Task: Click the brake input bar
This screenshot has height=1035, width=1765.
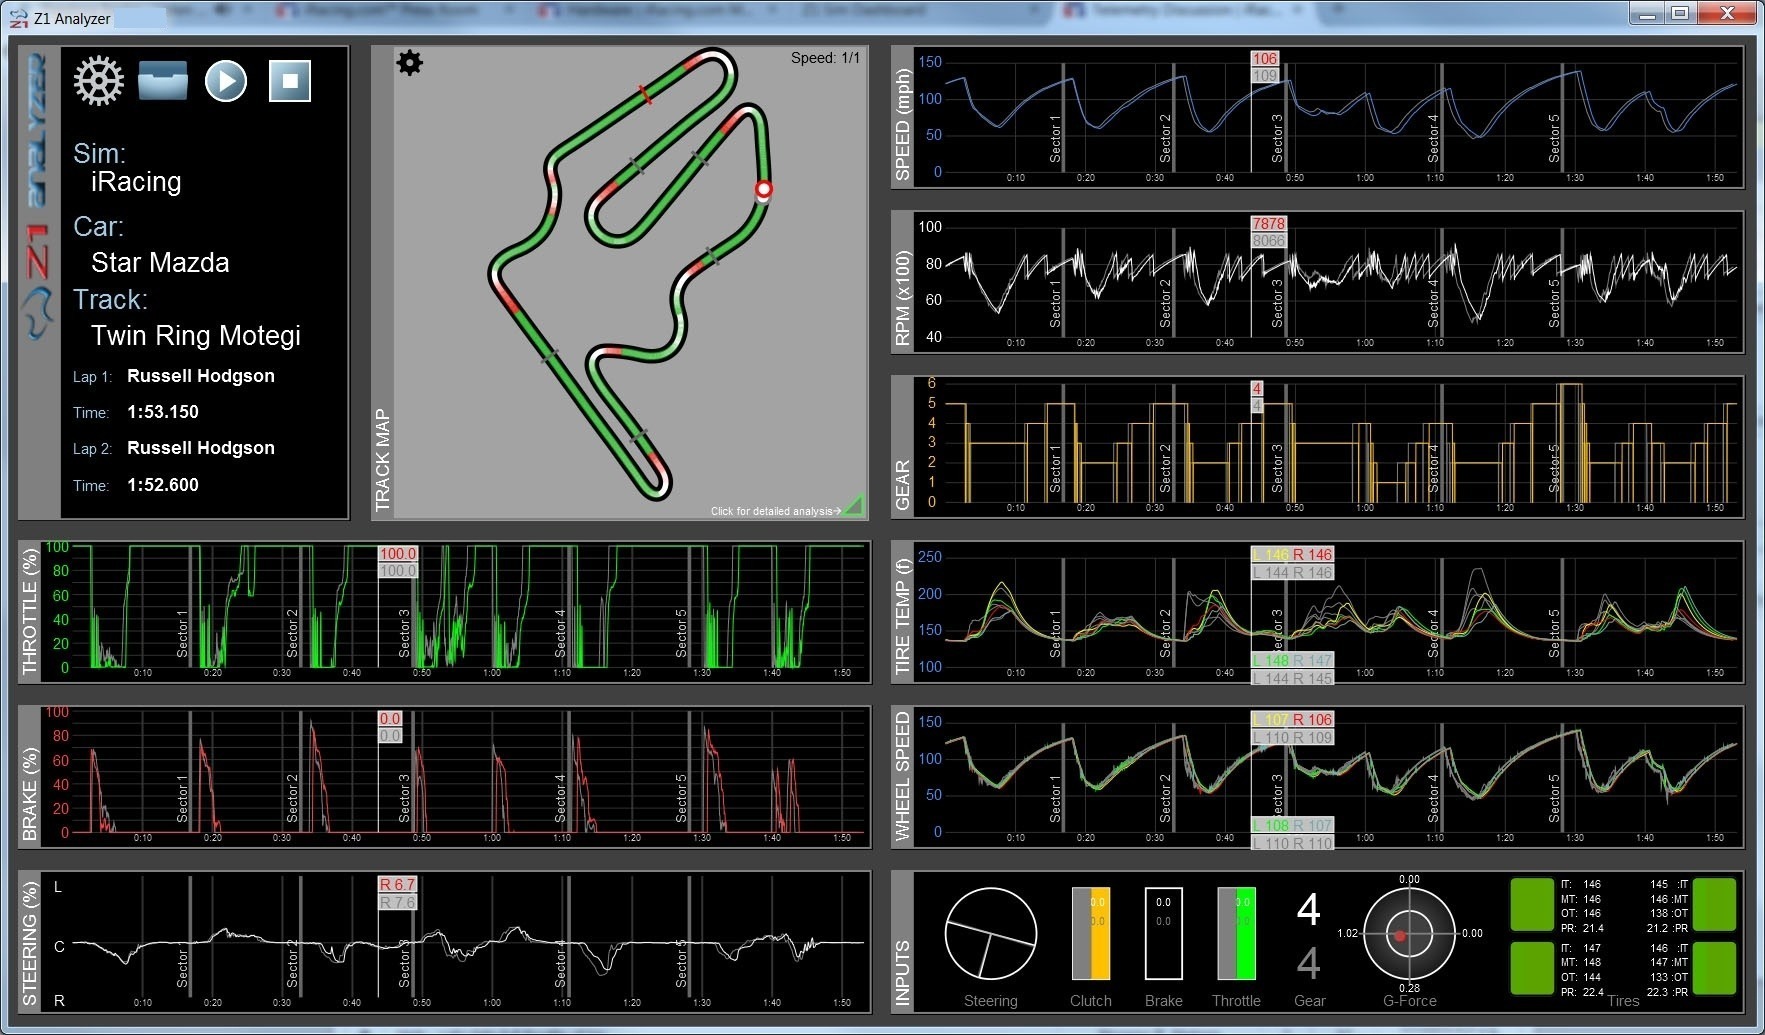Action: point(1164,933)
